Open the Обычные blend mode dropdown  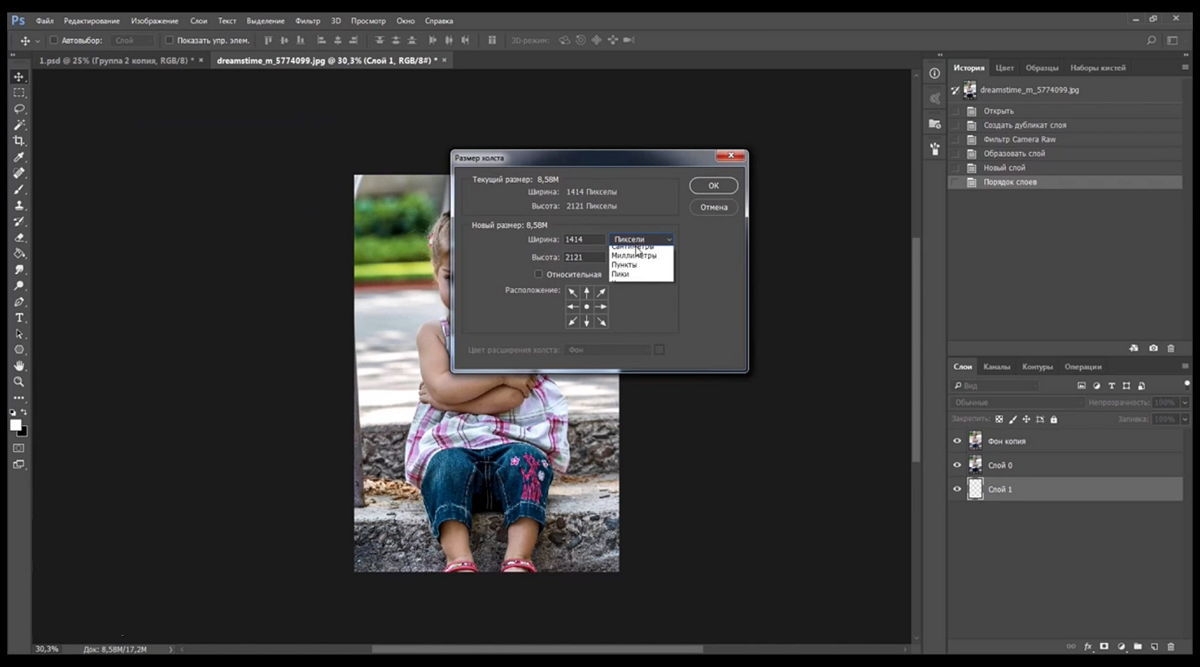(1018, 402)
